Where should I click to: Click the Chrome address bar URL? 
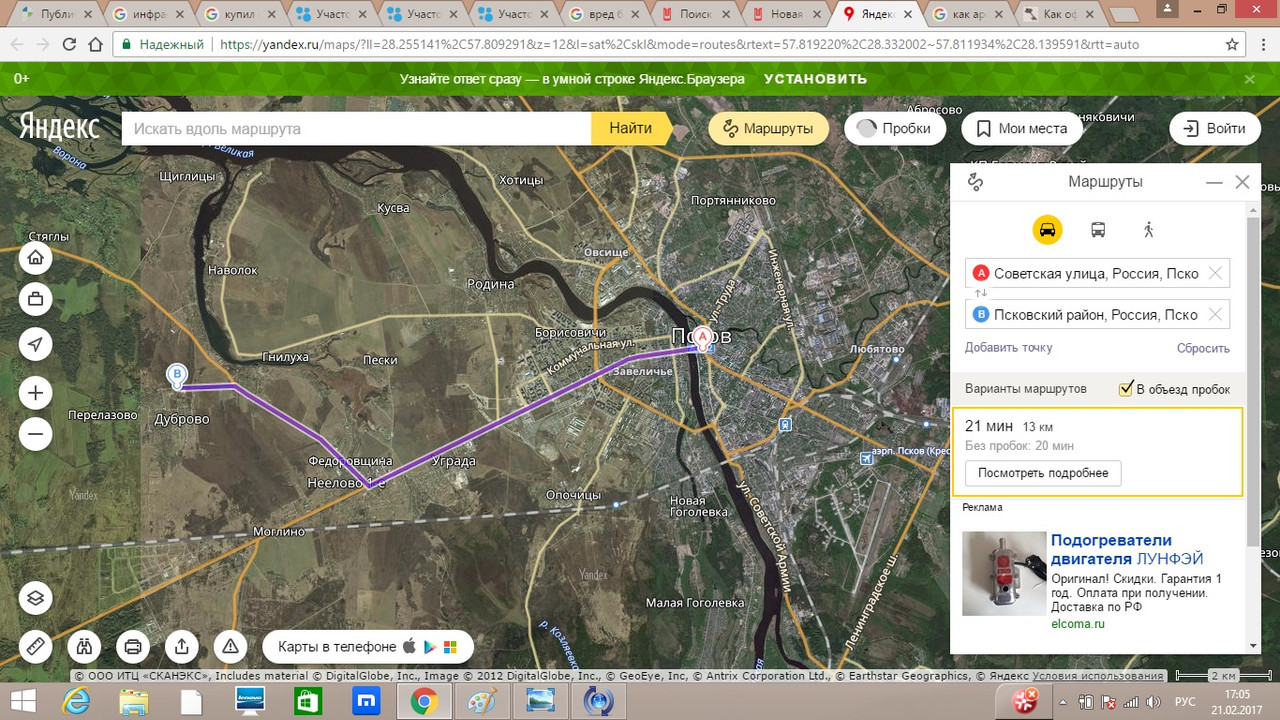pos(678,45)
